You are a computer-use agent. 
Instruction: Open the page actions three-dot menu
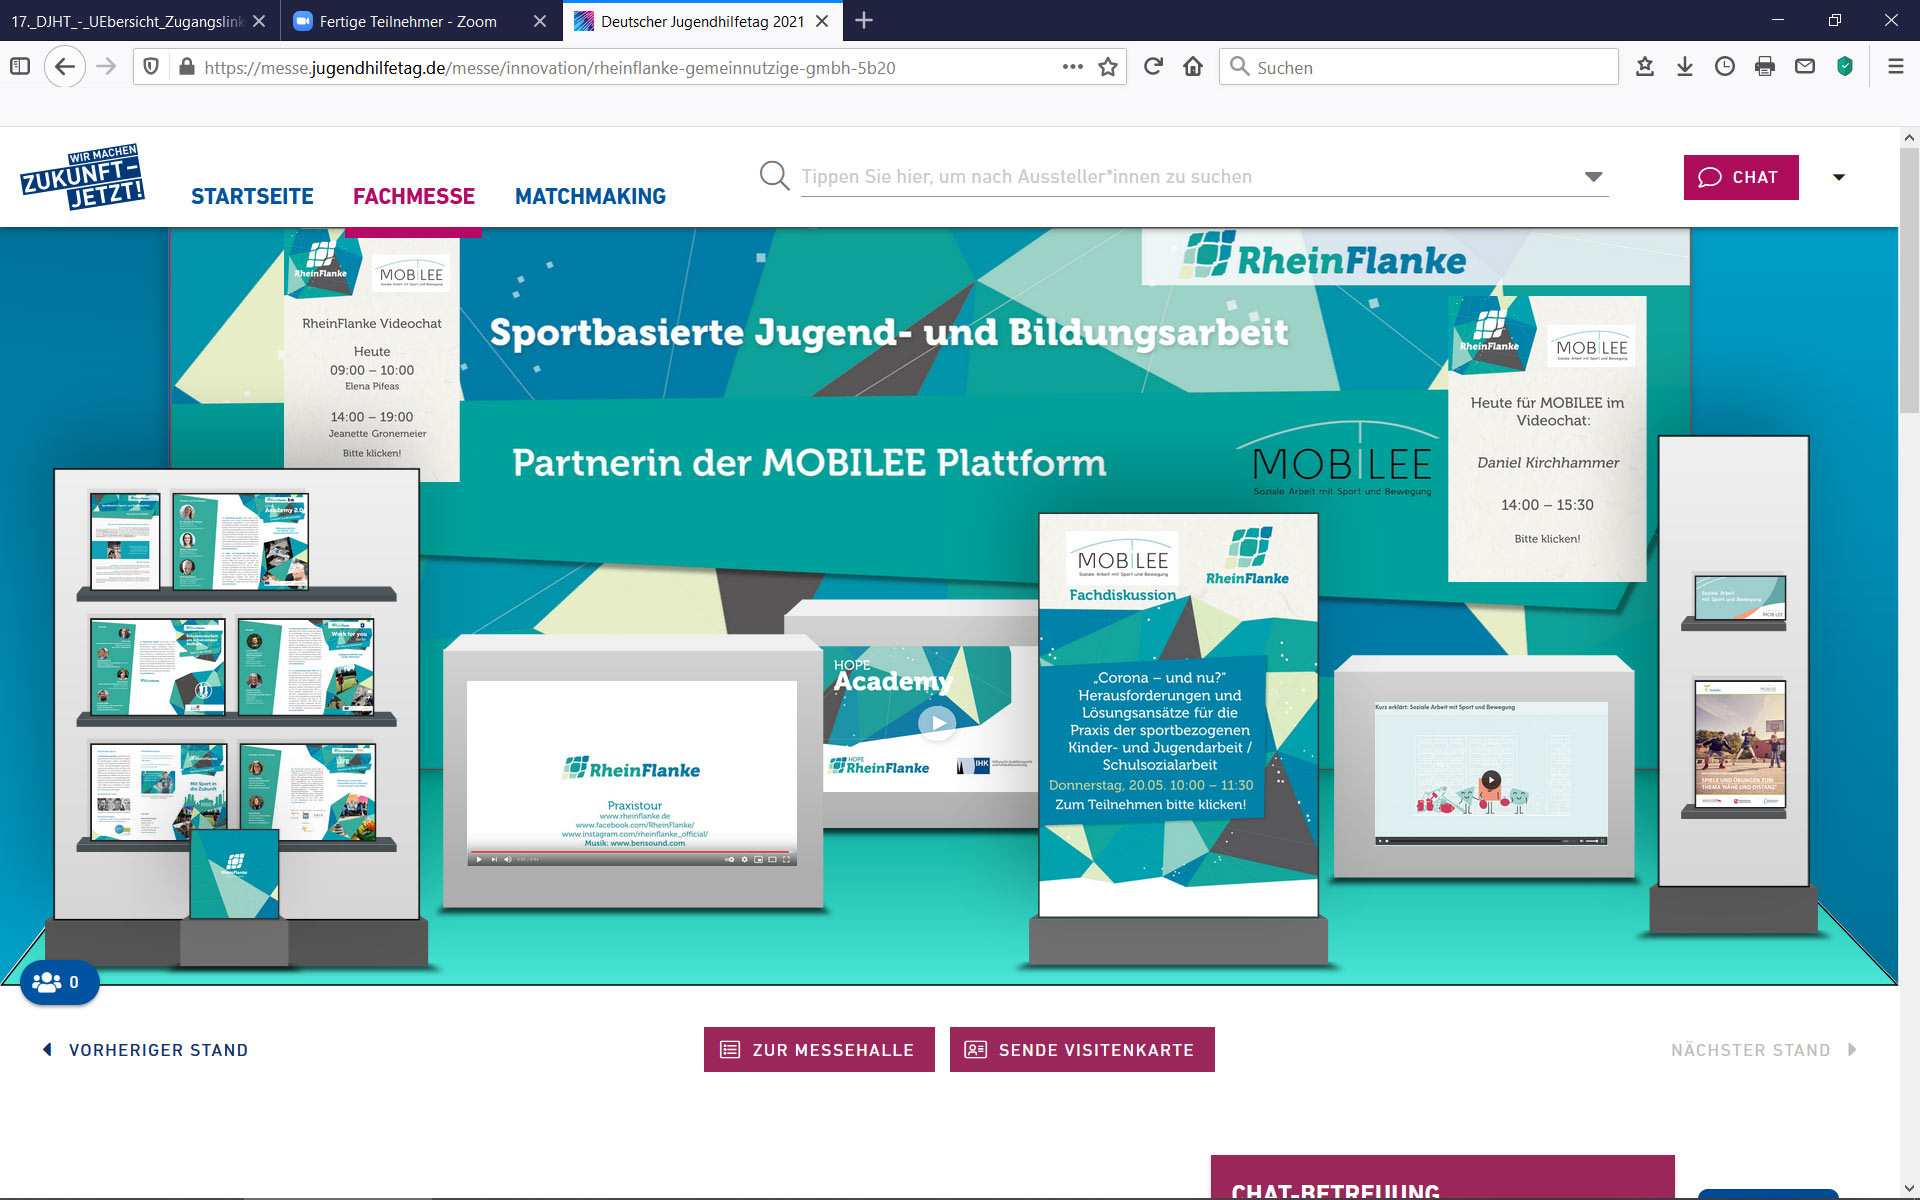1072,67
